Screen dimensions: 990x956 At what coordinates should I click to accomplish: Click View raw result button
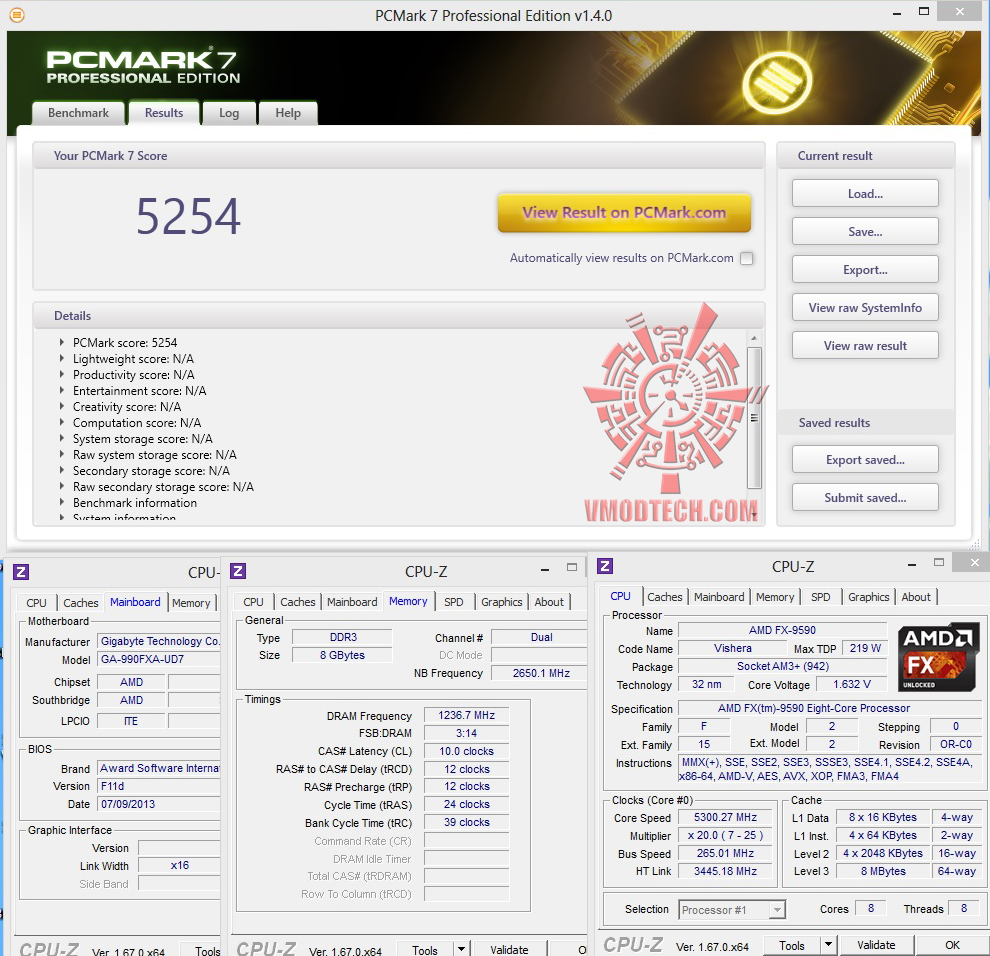[x=865, y=345]
